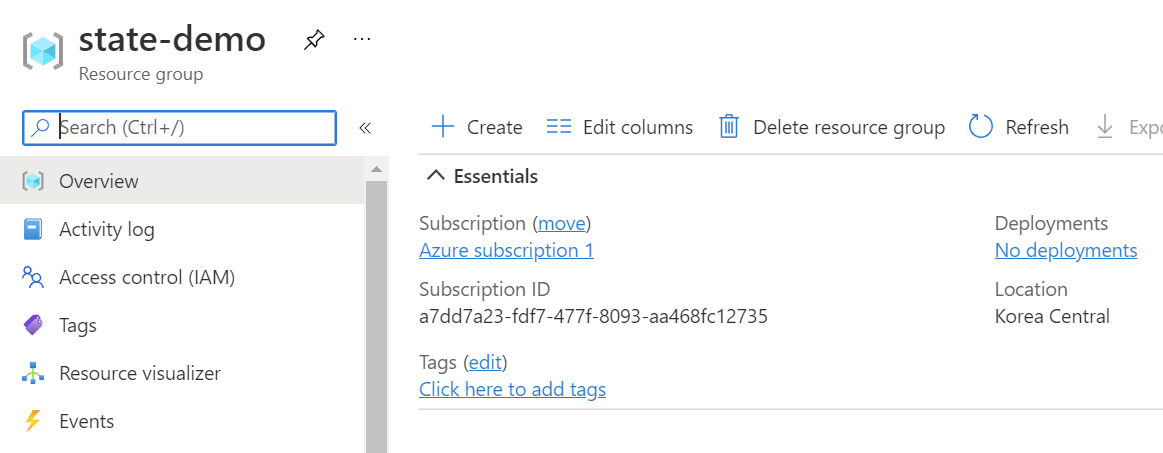This screenshot has height=453, width=1163.
Task: Click the Subscription ID label
Action: pos(484,289)
